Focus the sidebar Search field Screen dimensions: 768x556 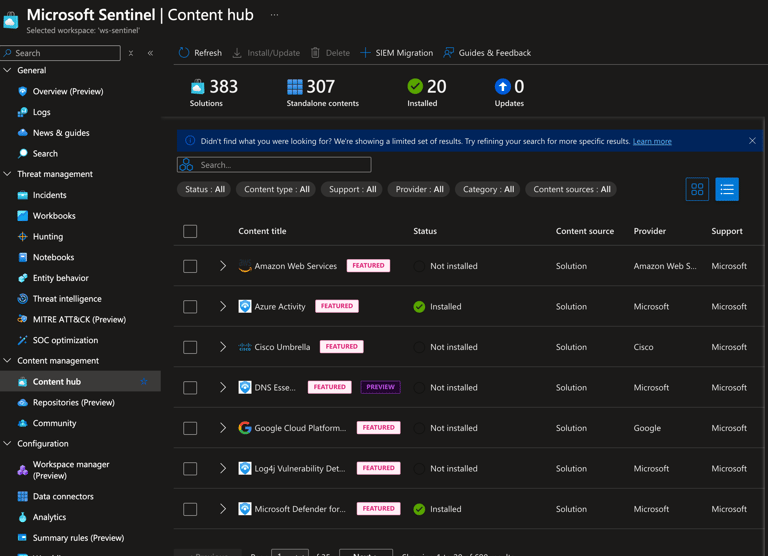tap(61, 53)
